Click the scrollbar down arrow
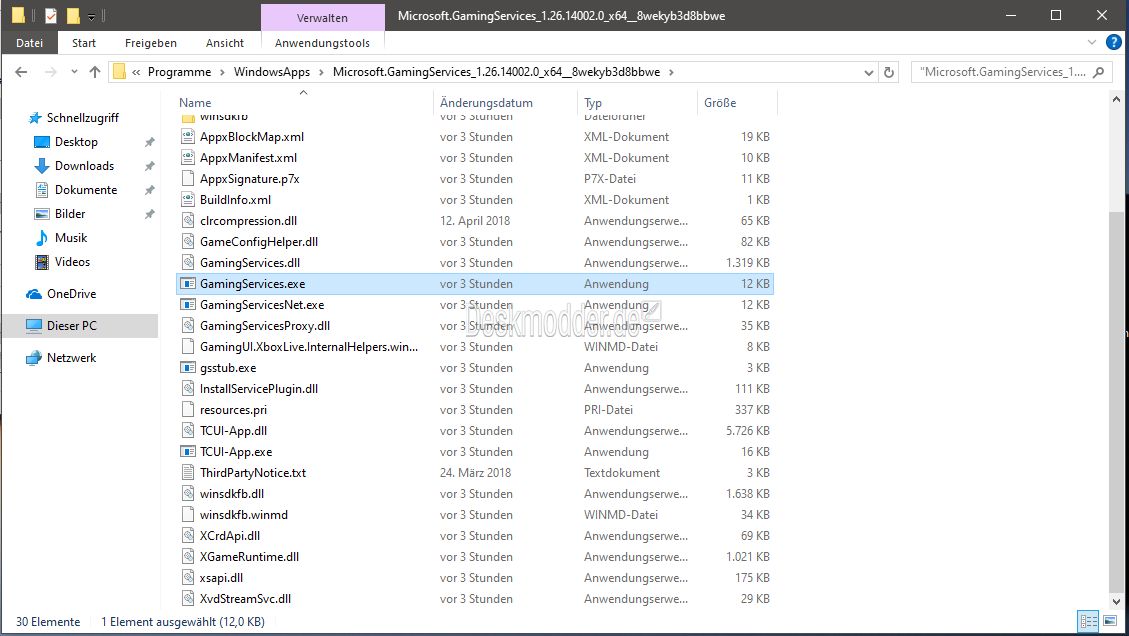 [x=1116, y=602]
